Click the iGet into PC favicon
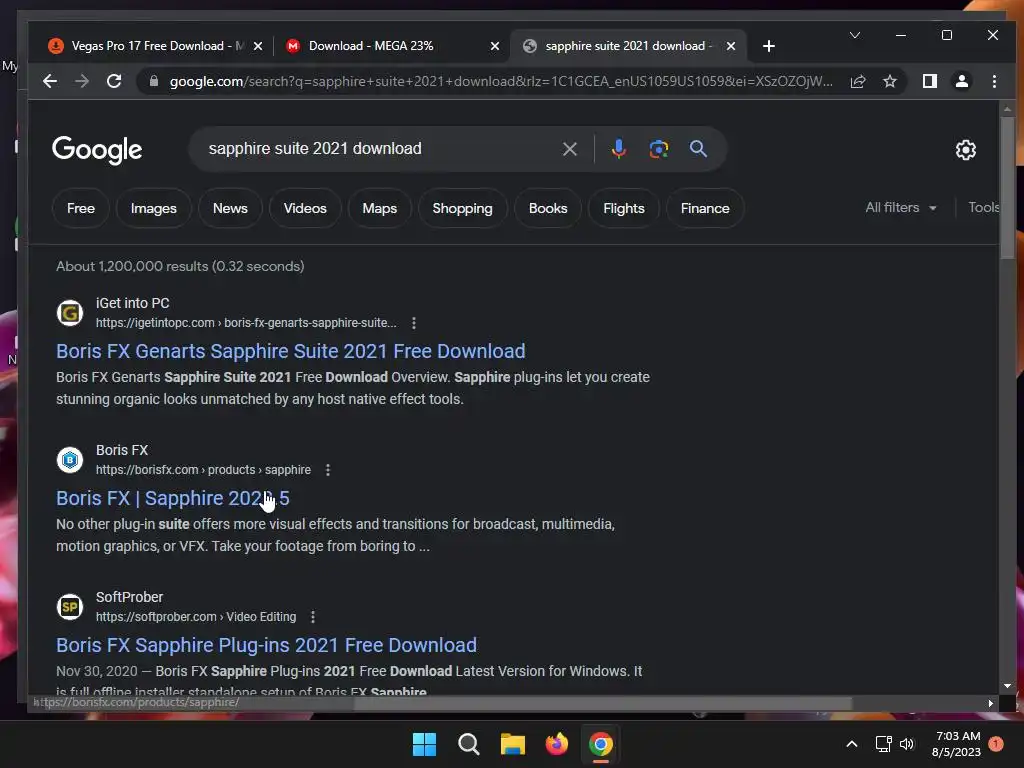Screen dimensions: 1024x768 coord(70,313)
